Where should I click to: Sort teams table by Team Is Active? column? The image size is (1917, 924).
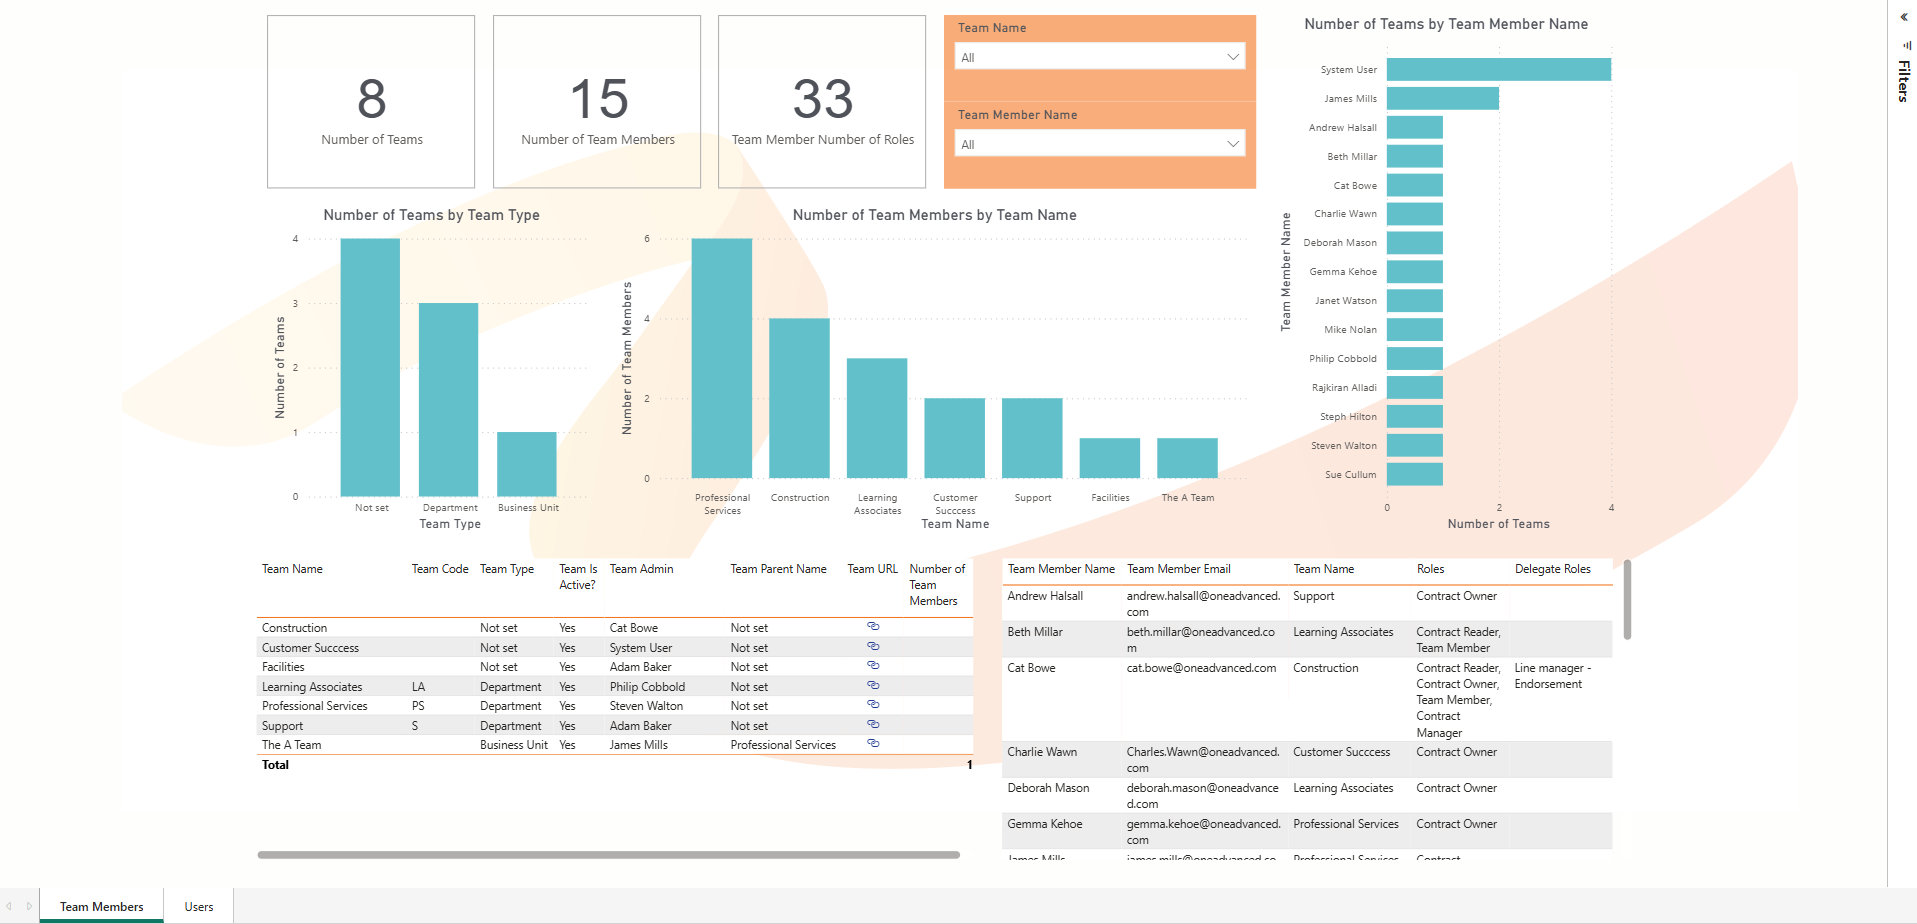[578, 577]
